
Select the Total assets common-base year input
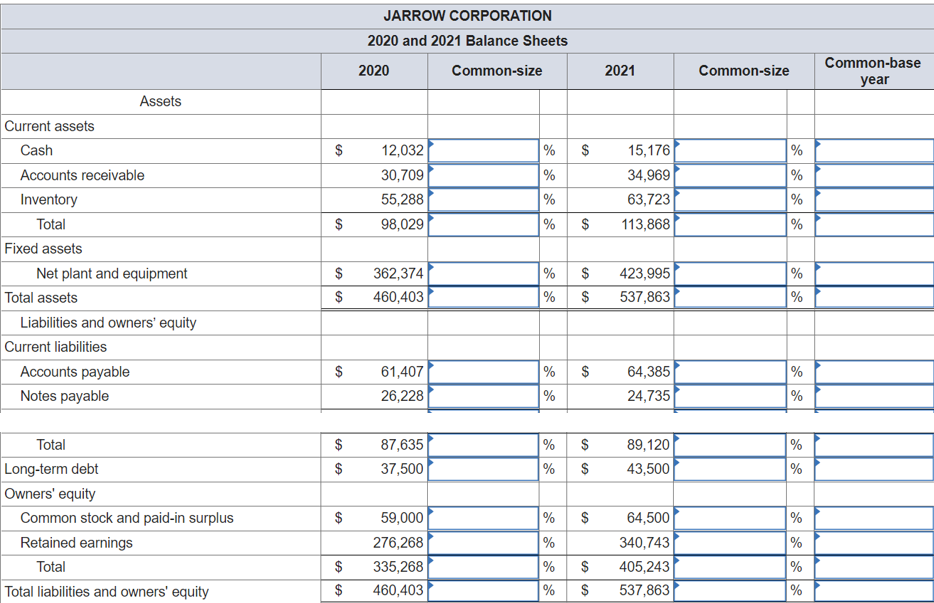[x=873, y=297]
